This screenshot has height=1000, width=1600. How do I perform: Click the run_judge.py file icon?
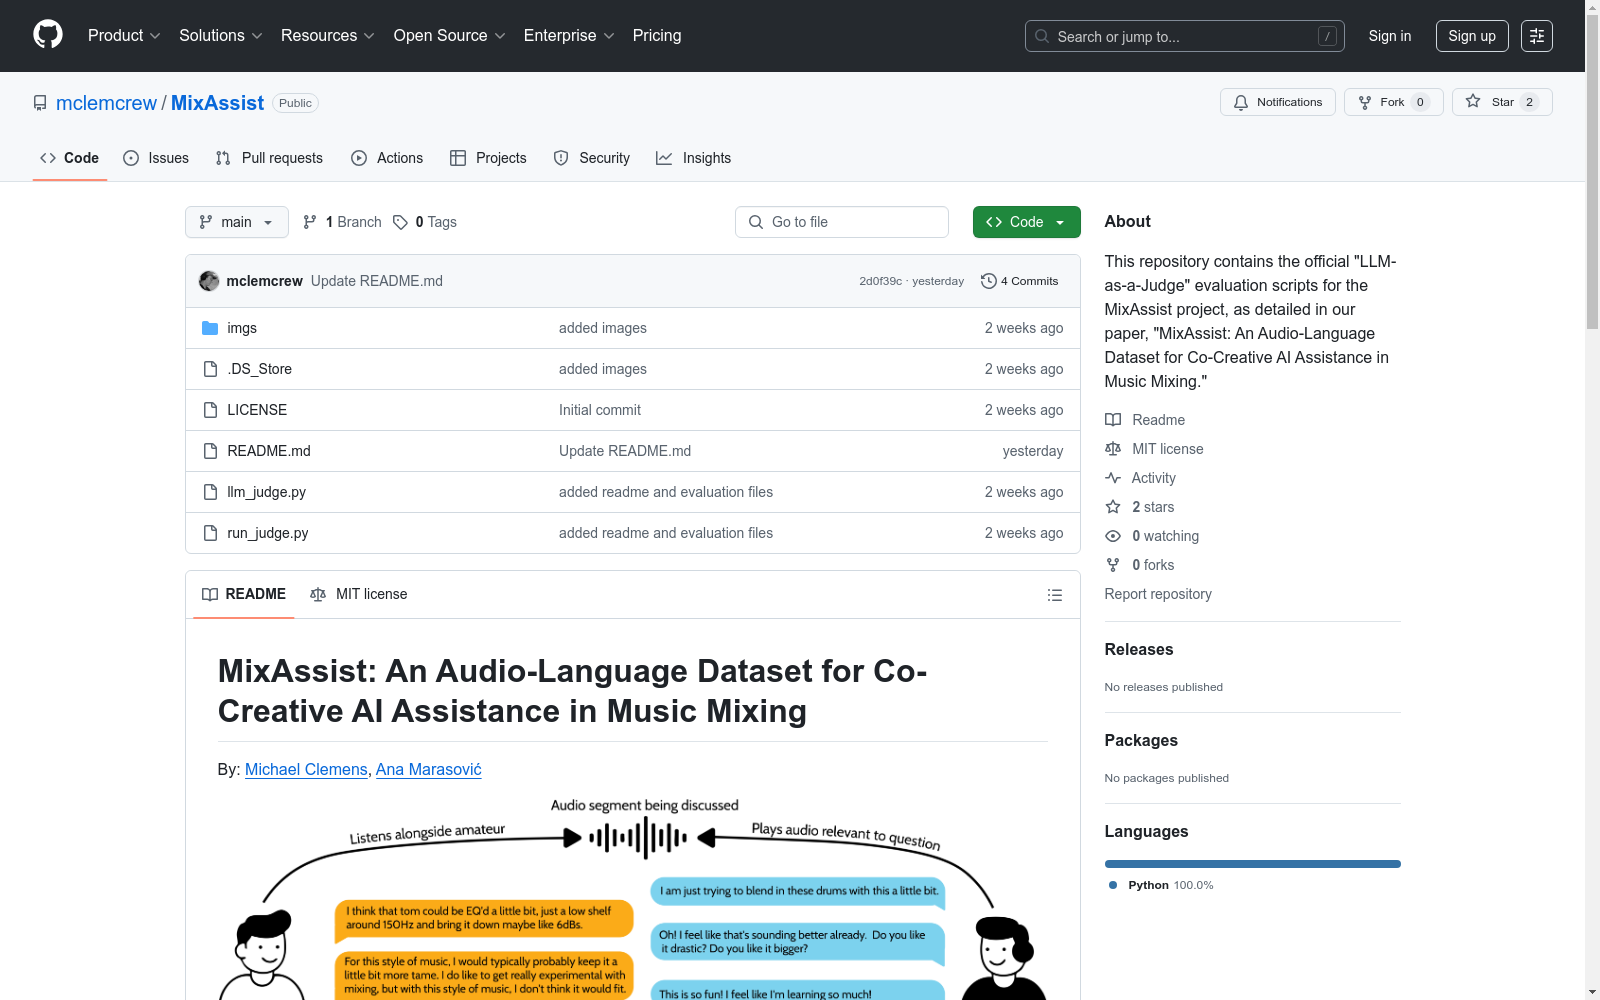coord(210,533)
